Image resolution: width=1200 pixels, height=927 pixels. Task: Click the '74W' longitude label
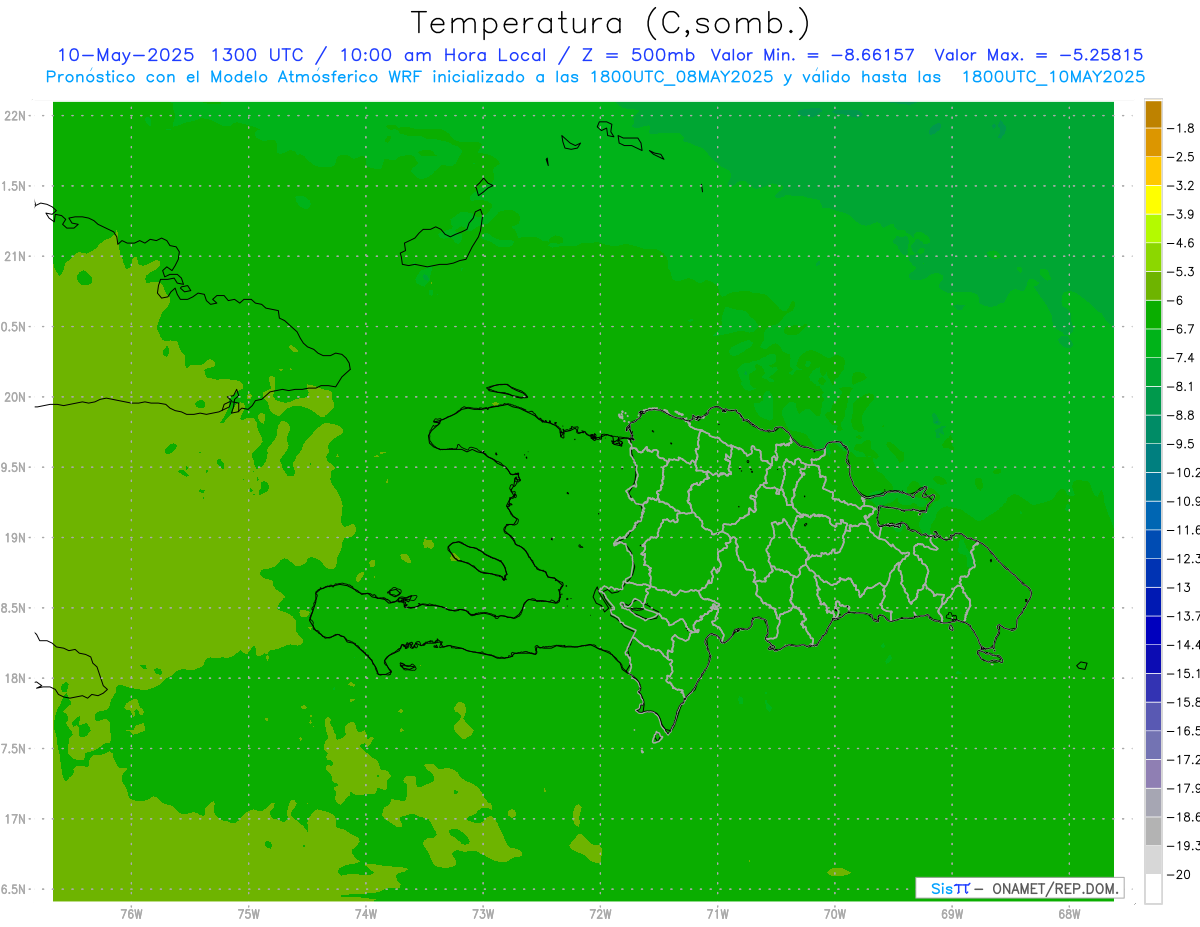tap(366, 914)
